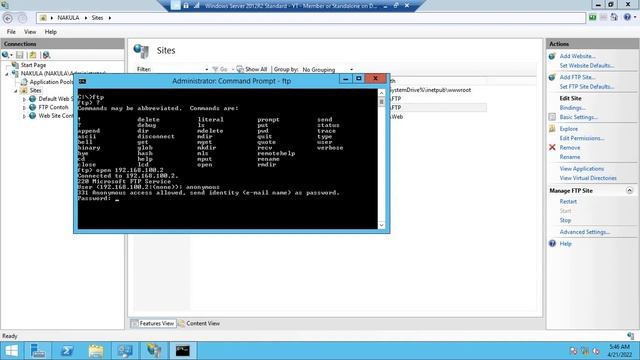Open the File menu
Image resolution: width=640 pixels, height=360 pixels.
pyautogui.click(x=11, y=32)
